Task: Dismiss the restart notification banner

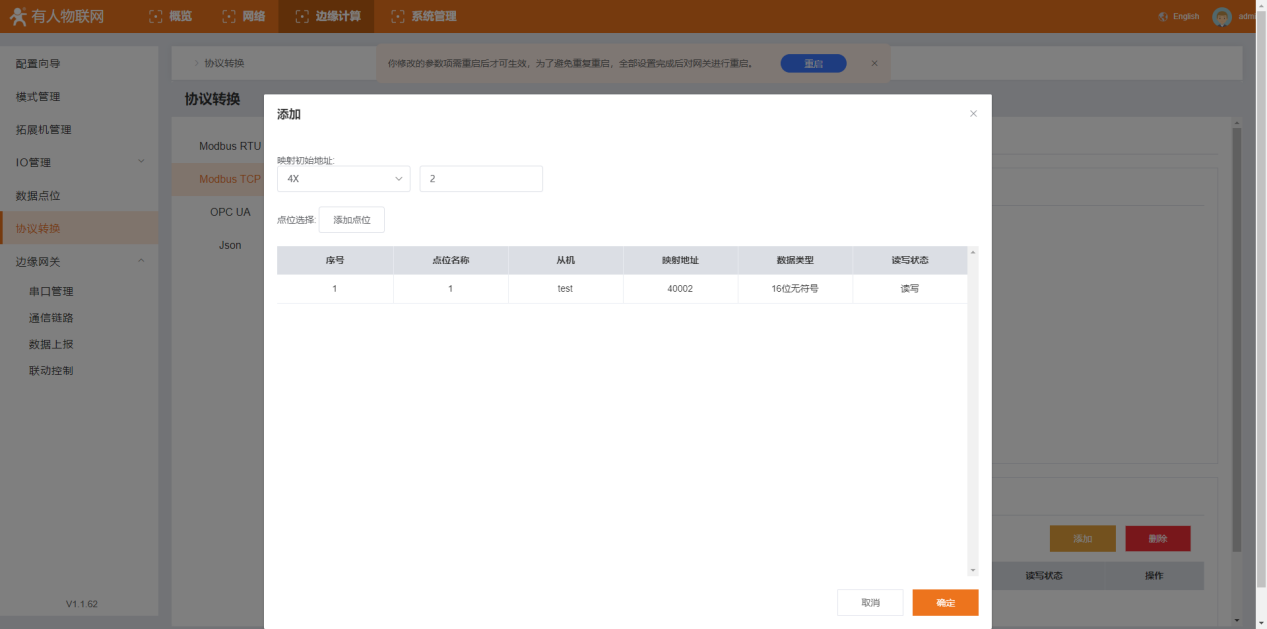Action: [874, 63]
